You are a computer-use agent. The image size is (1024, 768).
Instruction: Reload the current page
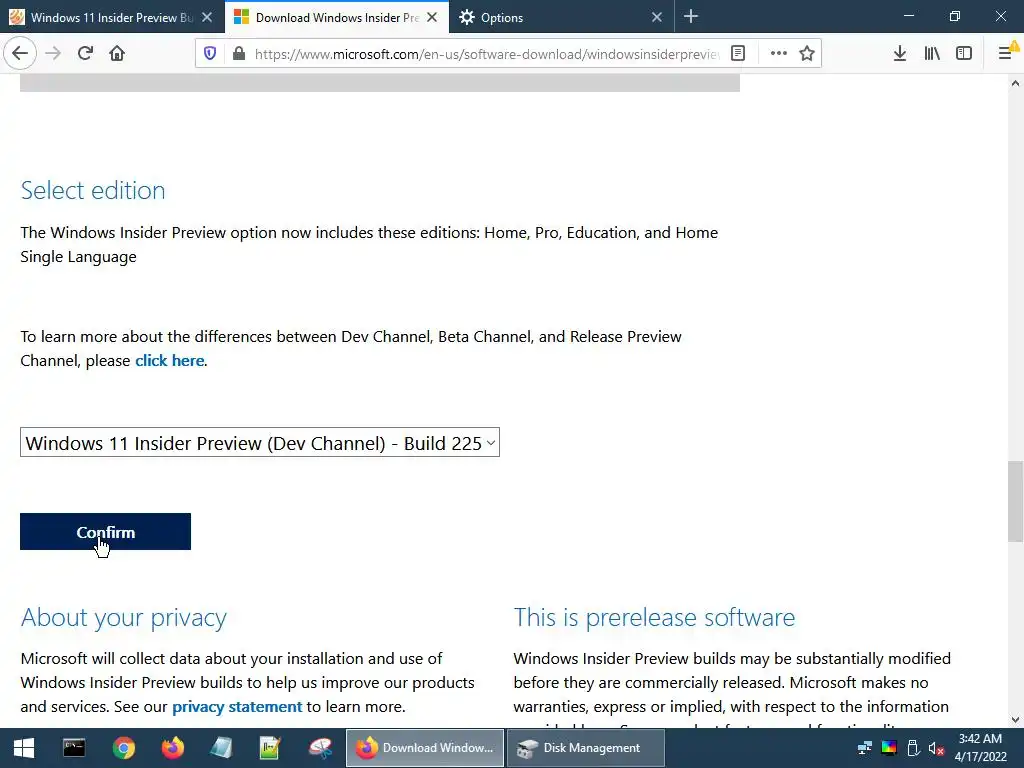85,54
